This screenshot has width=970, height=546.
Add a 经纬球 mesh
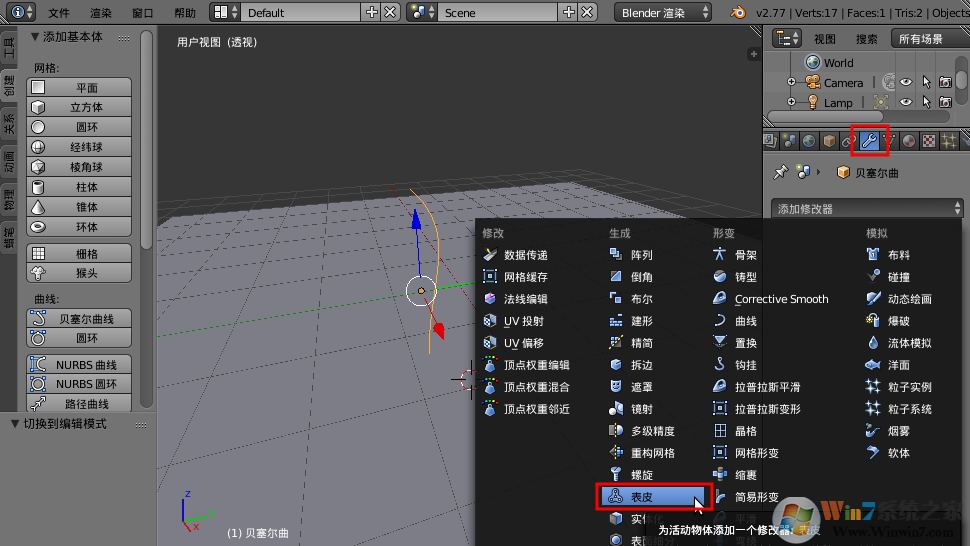pos(79,147)
